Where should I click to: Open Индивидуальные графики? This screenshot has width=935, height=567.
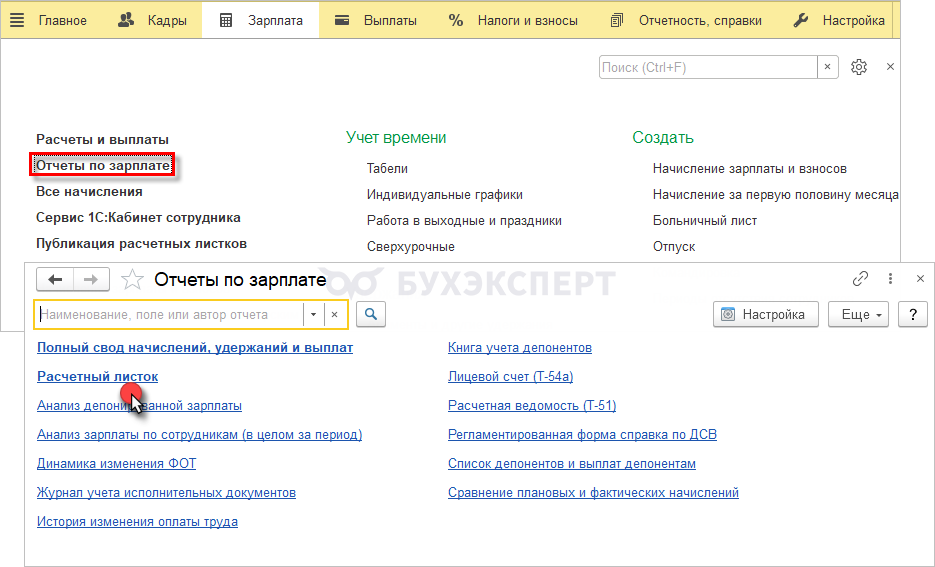[x=445, y=194]
